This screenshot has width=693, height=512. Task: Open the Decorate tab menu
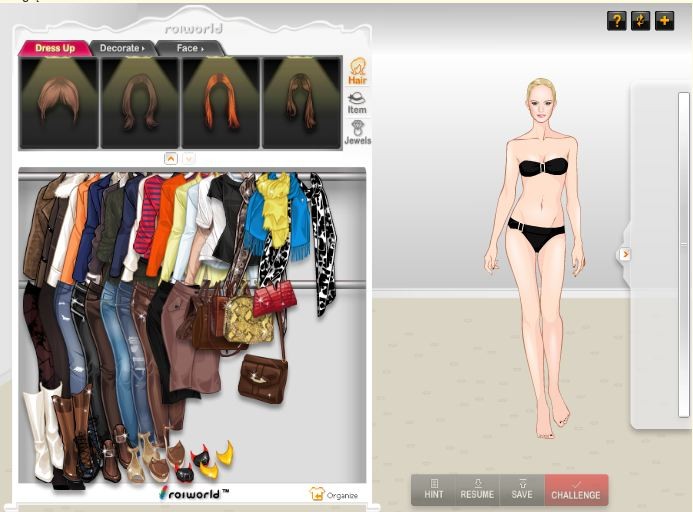(x=121, y=48)
